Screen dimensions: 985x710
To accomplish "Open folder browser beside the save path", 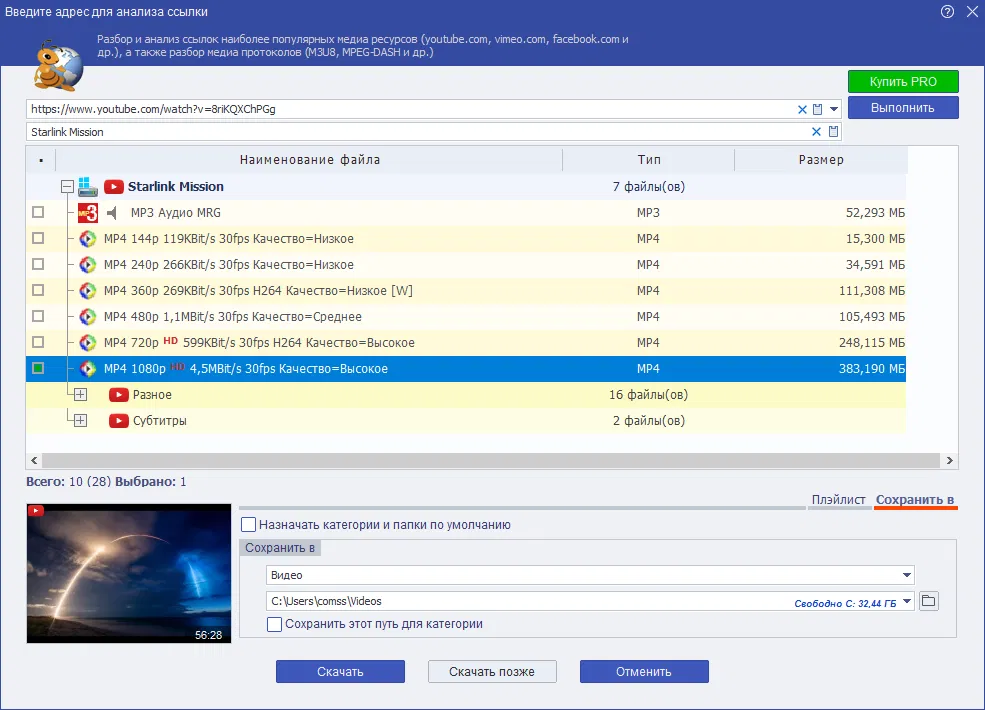I will click(928, 600).
